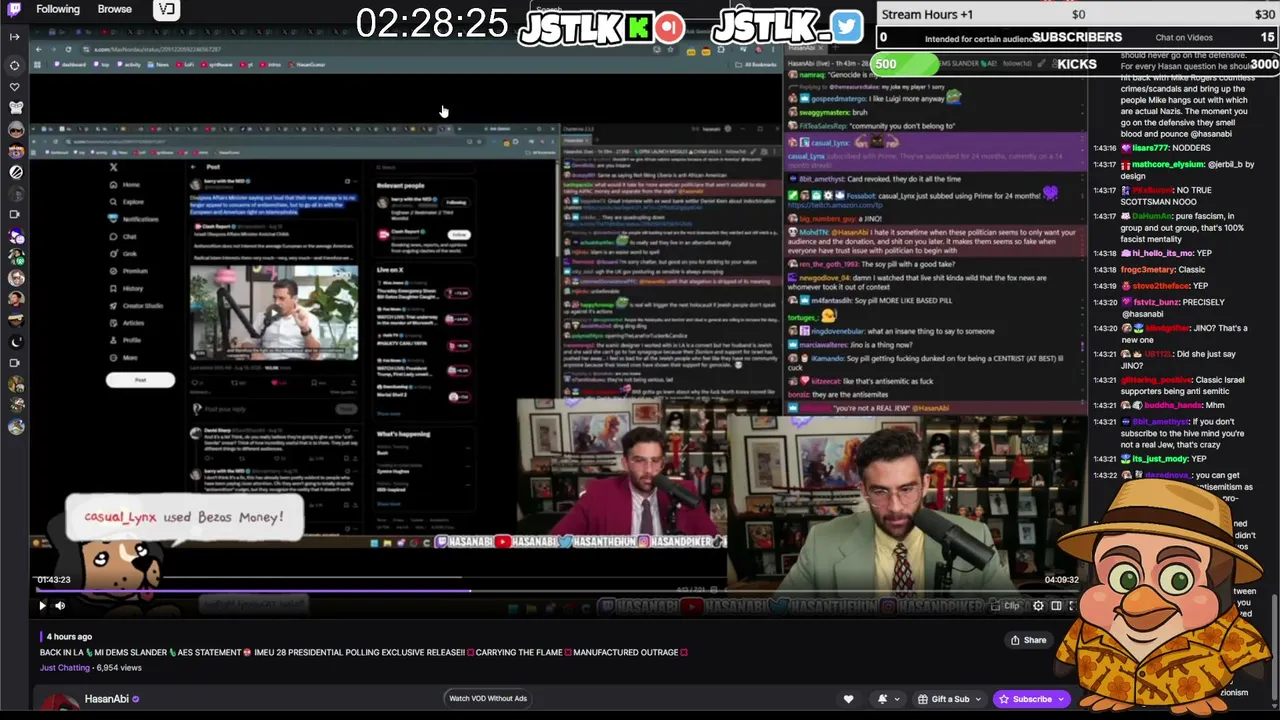Screen dimensions: 1280x720
Task: Open the white striped-circle channel avatar in sidebar
Action: tap(15, 172)
